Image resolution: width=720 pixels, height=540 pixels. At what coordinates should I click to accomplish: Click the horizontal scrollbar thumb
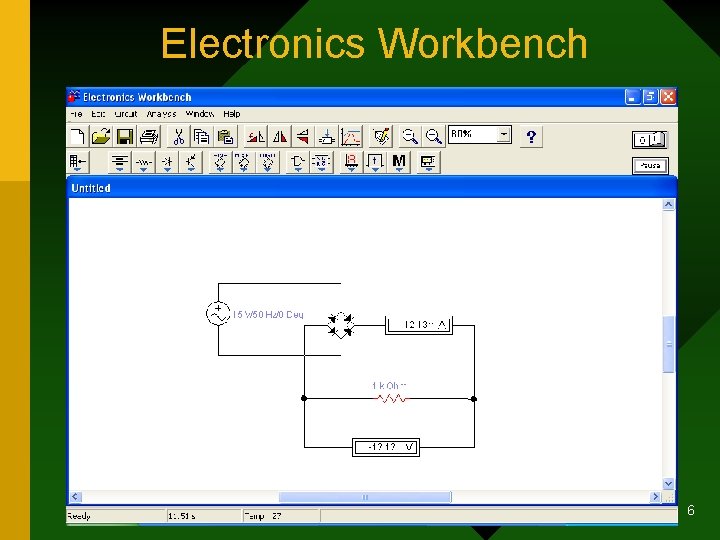[365, 497]
